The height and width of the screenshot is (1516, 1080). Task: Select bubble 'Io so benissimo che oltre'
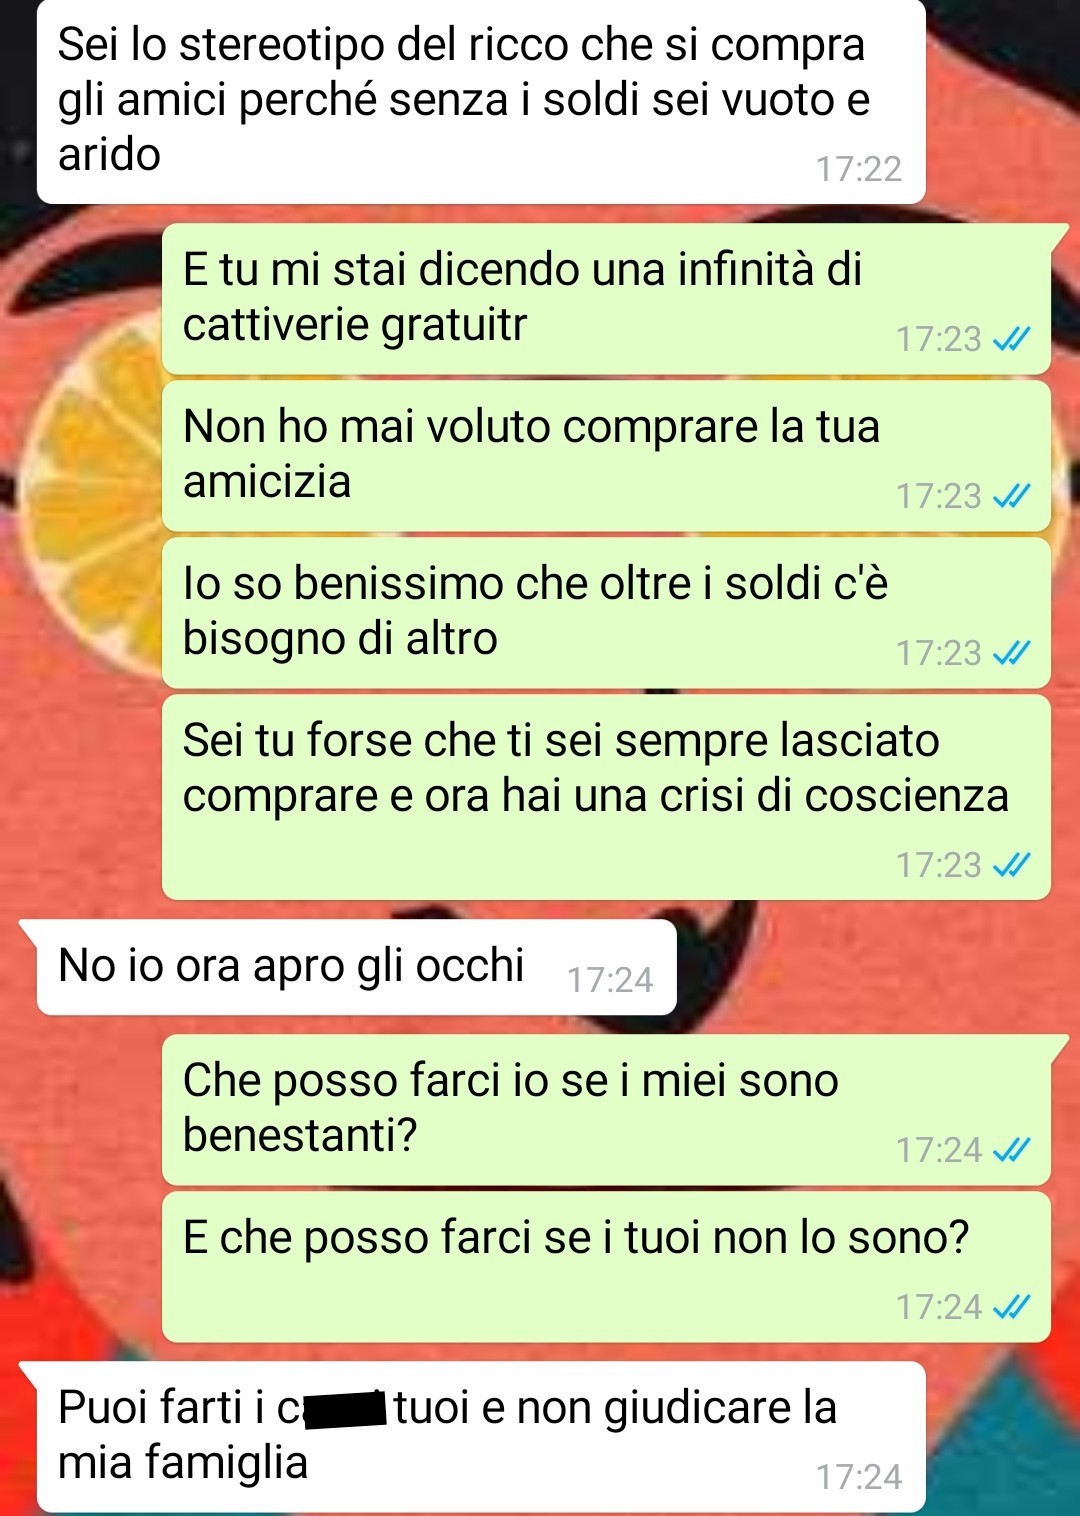(606, 613)
